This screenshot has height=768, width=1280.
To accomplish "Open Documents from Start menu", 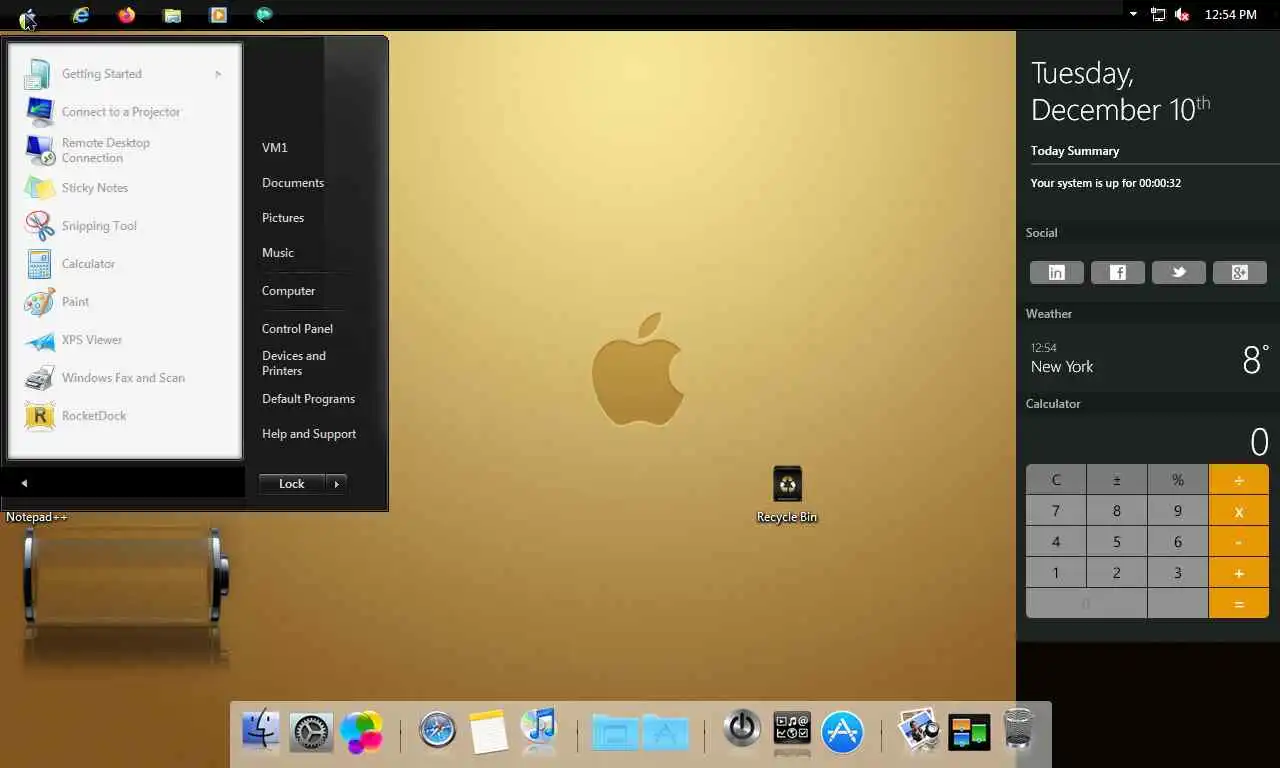I will click(293, 183).
